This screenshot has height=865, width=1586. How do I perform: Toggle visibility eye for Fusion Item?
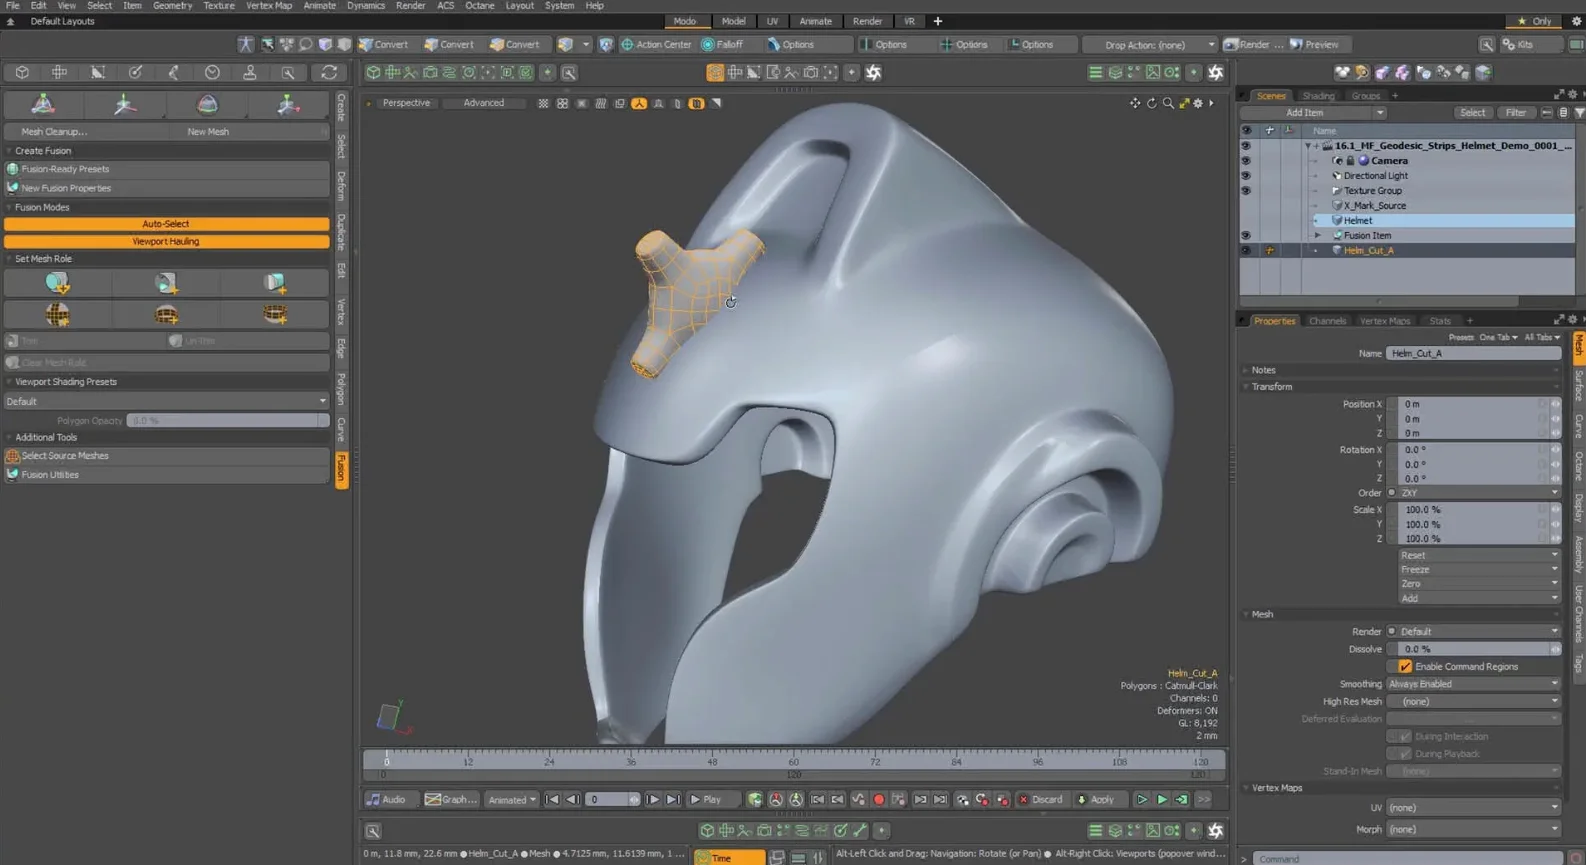(x=1246, y=235)
